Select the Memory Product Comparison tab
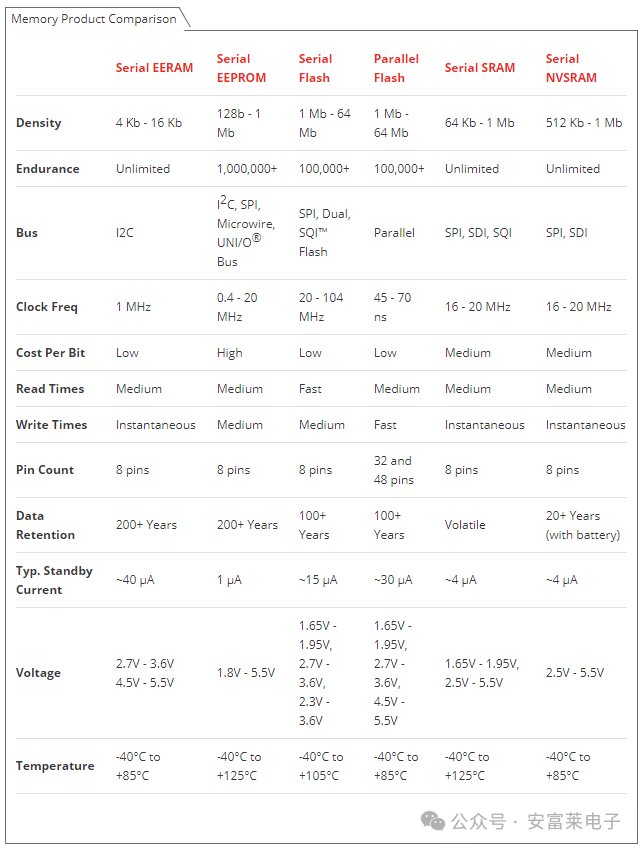Image resolution: width=642 pixels, height=848 pixels. 94,19
